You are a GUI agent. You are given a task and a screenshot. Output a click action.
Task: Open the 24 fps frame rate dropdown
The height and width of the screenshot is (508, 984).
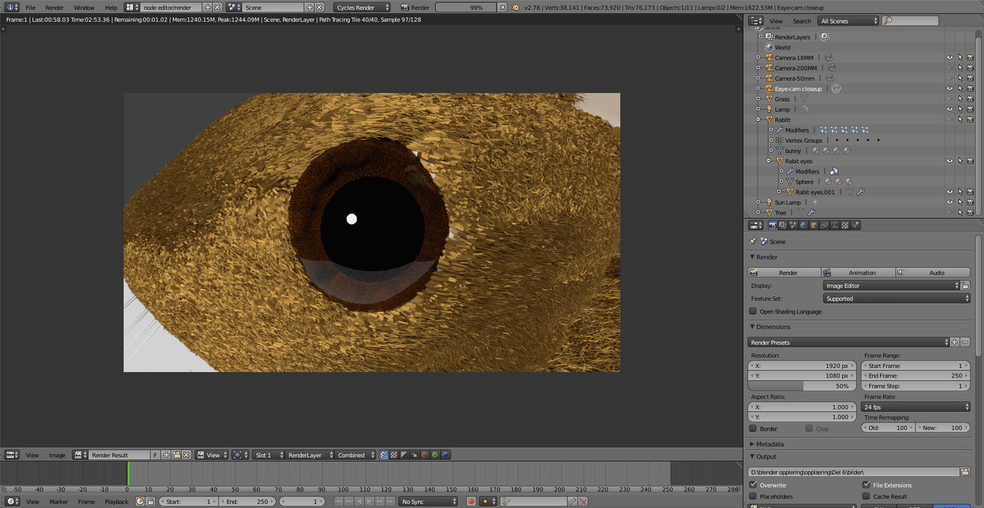pos(916,407)
